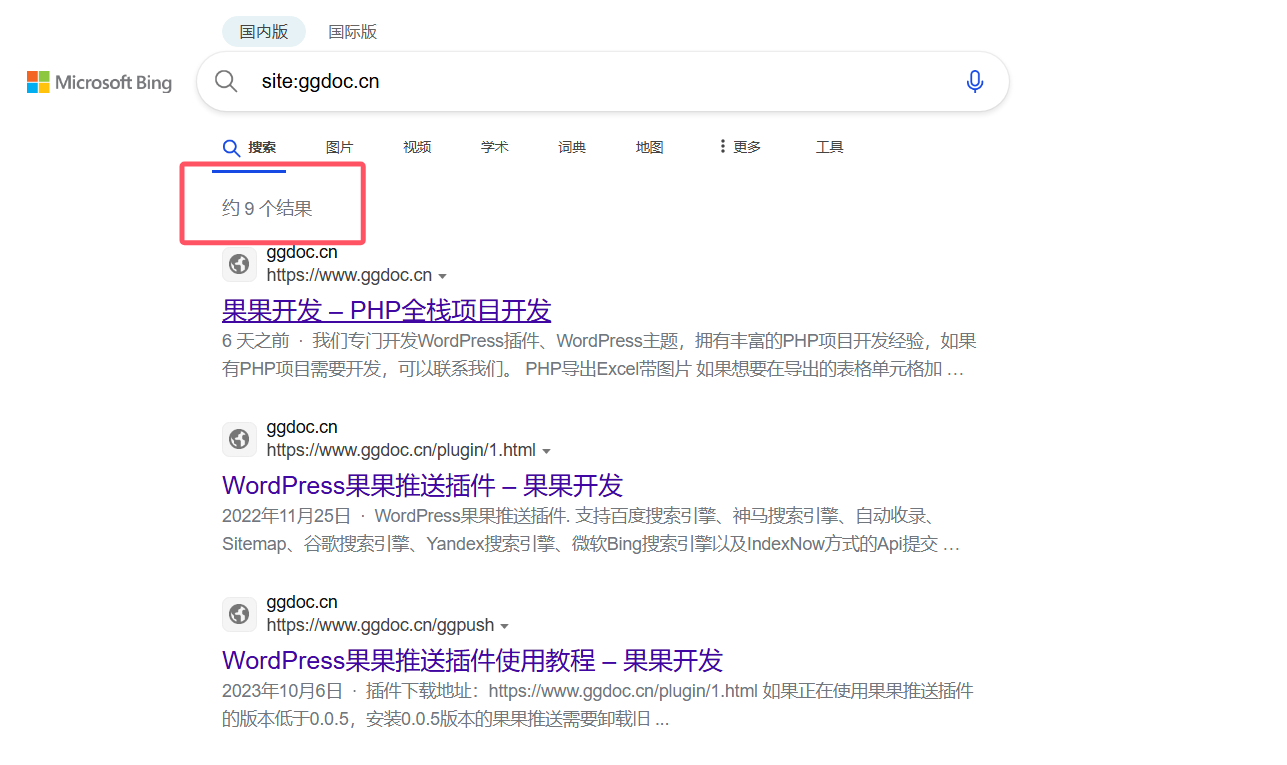Viewport: 1287px width, 765px height.
Task: Open the 地图 tab
Action: [x=650, y=147]
